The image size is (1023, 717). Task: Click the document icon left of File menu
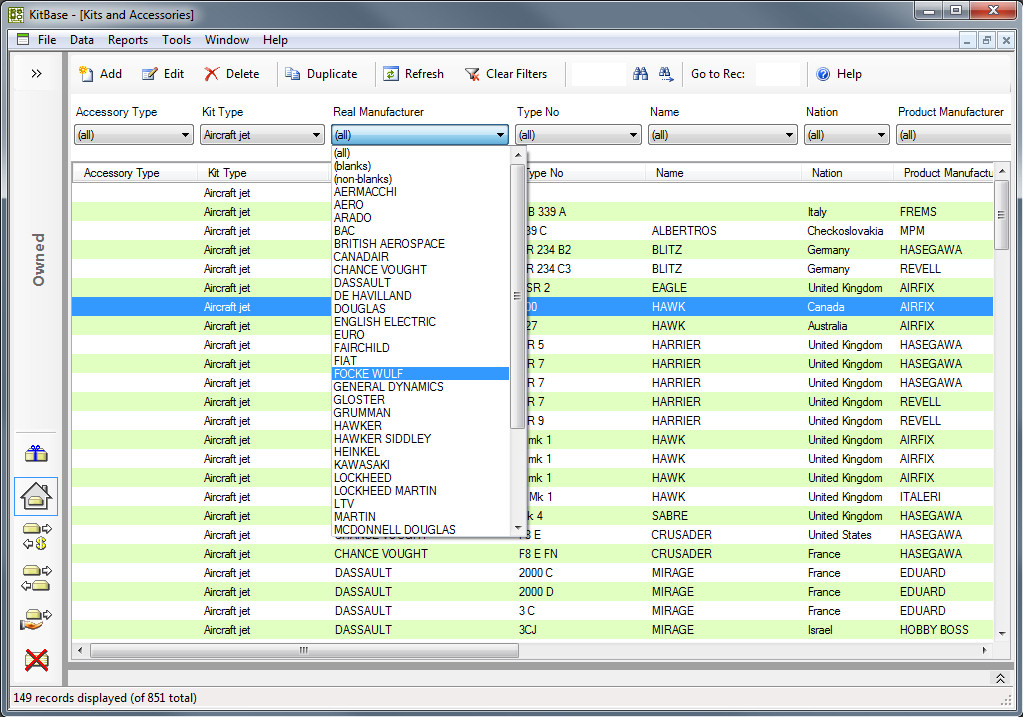click(x=23, y=39)
